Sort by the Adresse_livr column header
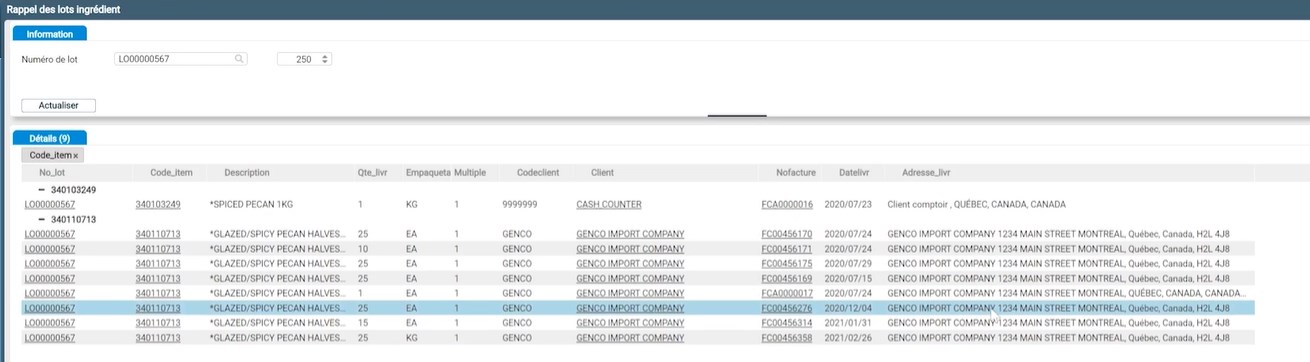 pos(926,173)
